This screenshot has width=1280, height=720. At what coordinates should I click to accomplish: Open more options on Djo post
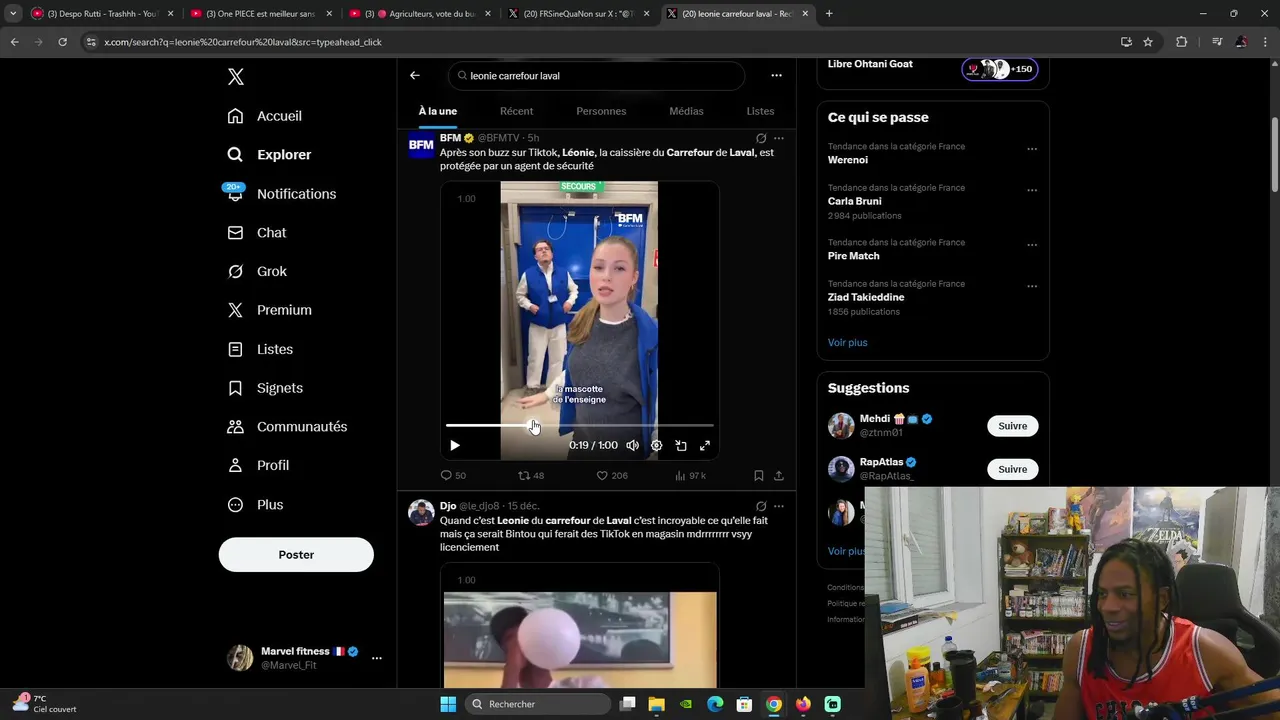click(x=779, y=506)
